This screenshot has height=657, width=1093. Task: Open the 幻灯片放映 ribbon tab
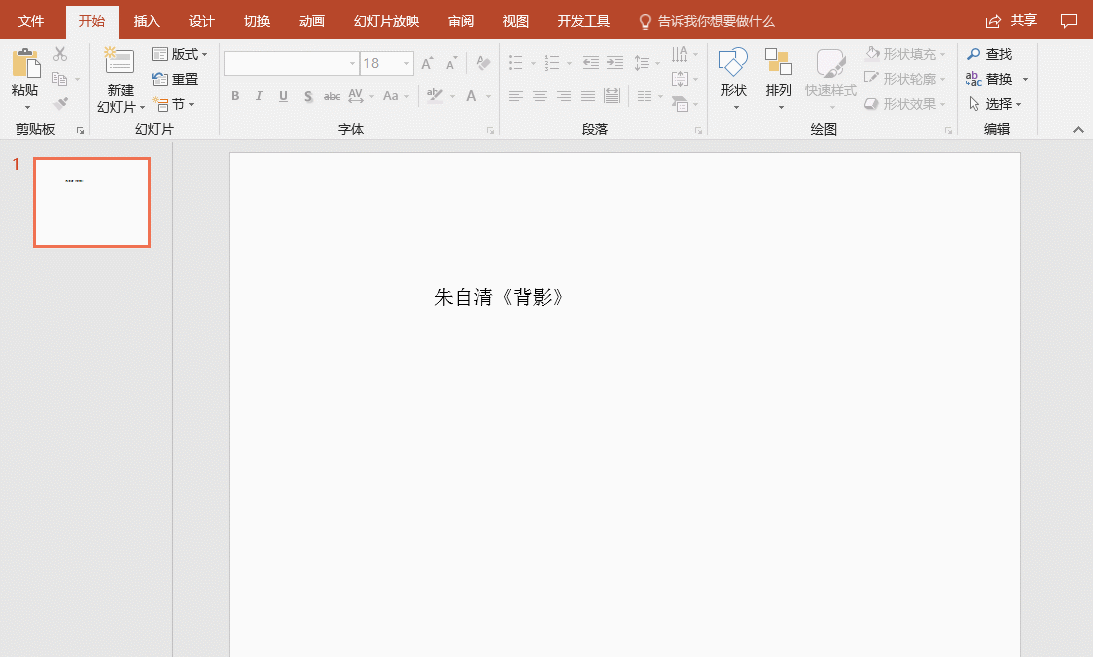click(385, 20)
